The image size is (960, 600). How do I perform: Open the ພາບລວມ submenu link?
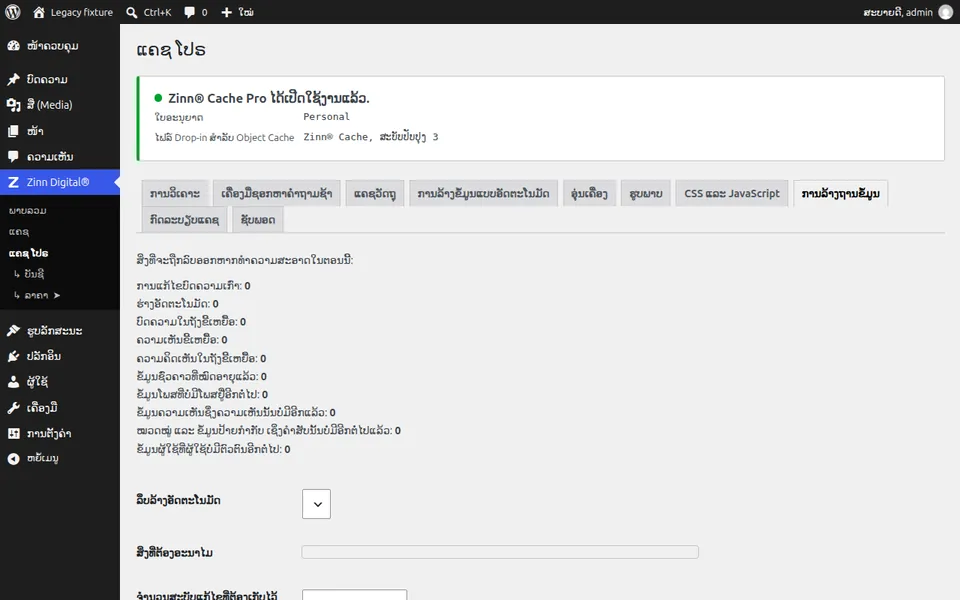[x=28, y=211]
